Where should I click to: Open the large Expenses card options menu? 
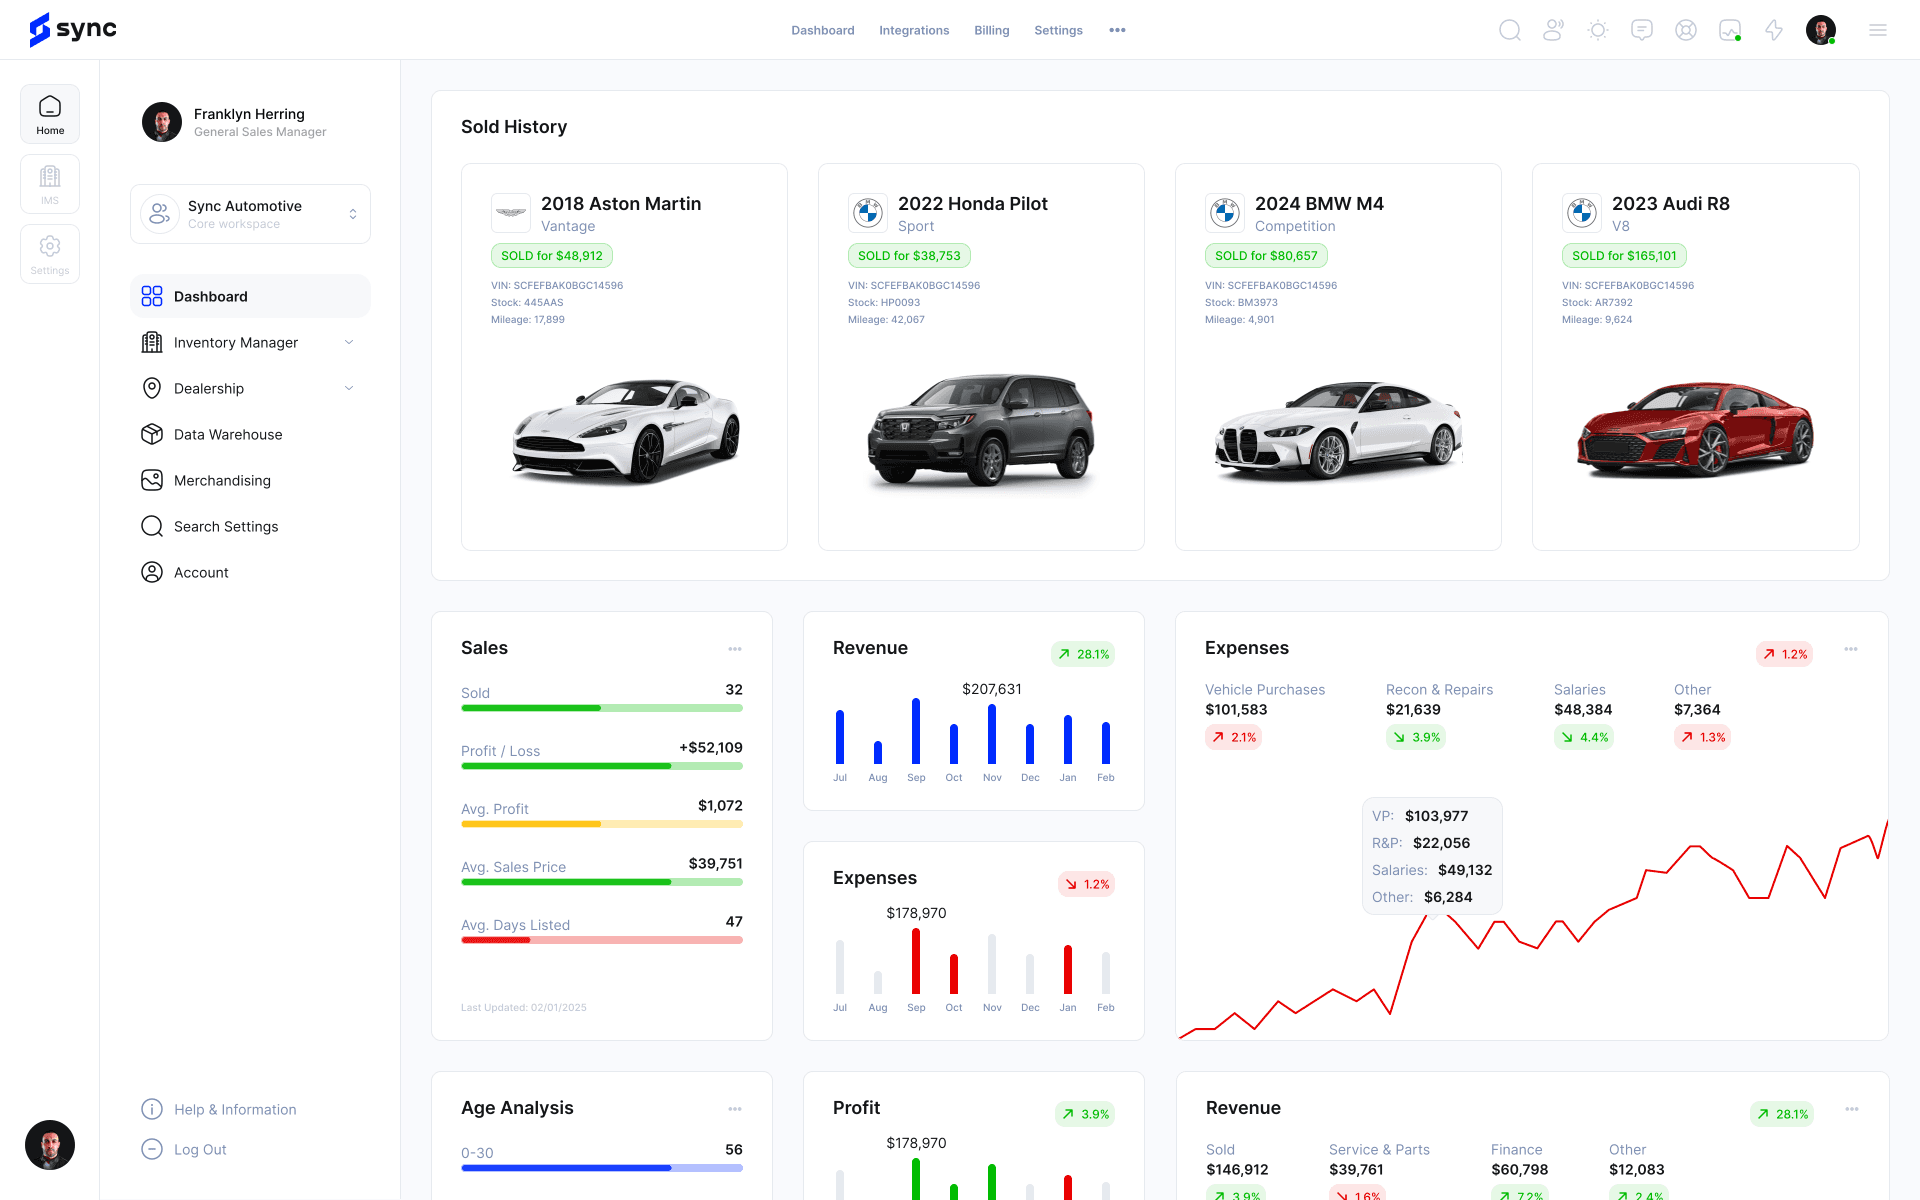click(x=1851, y=649)
